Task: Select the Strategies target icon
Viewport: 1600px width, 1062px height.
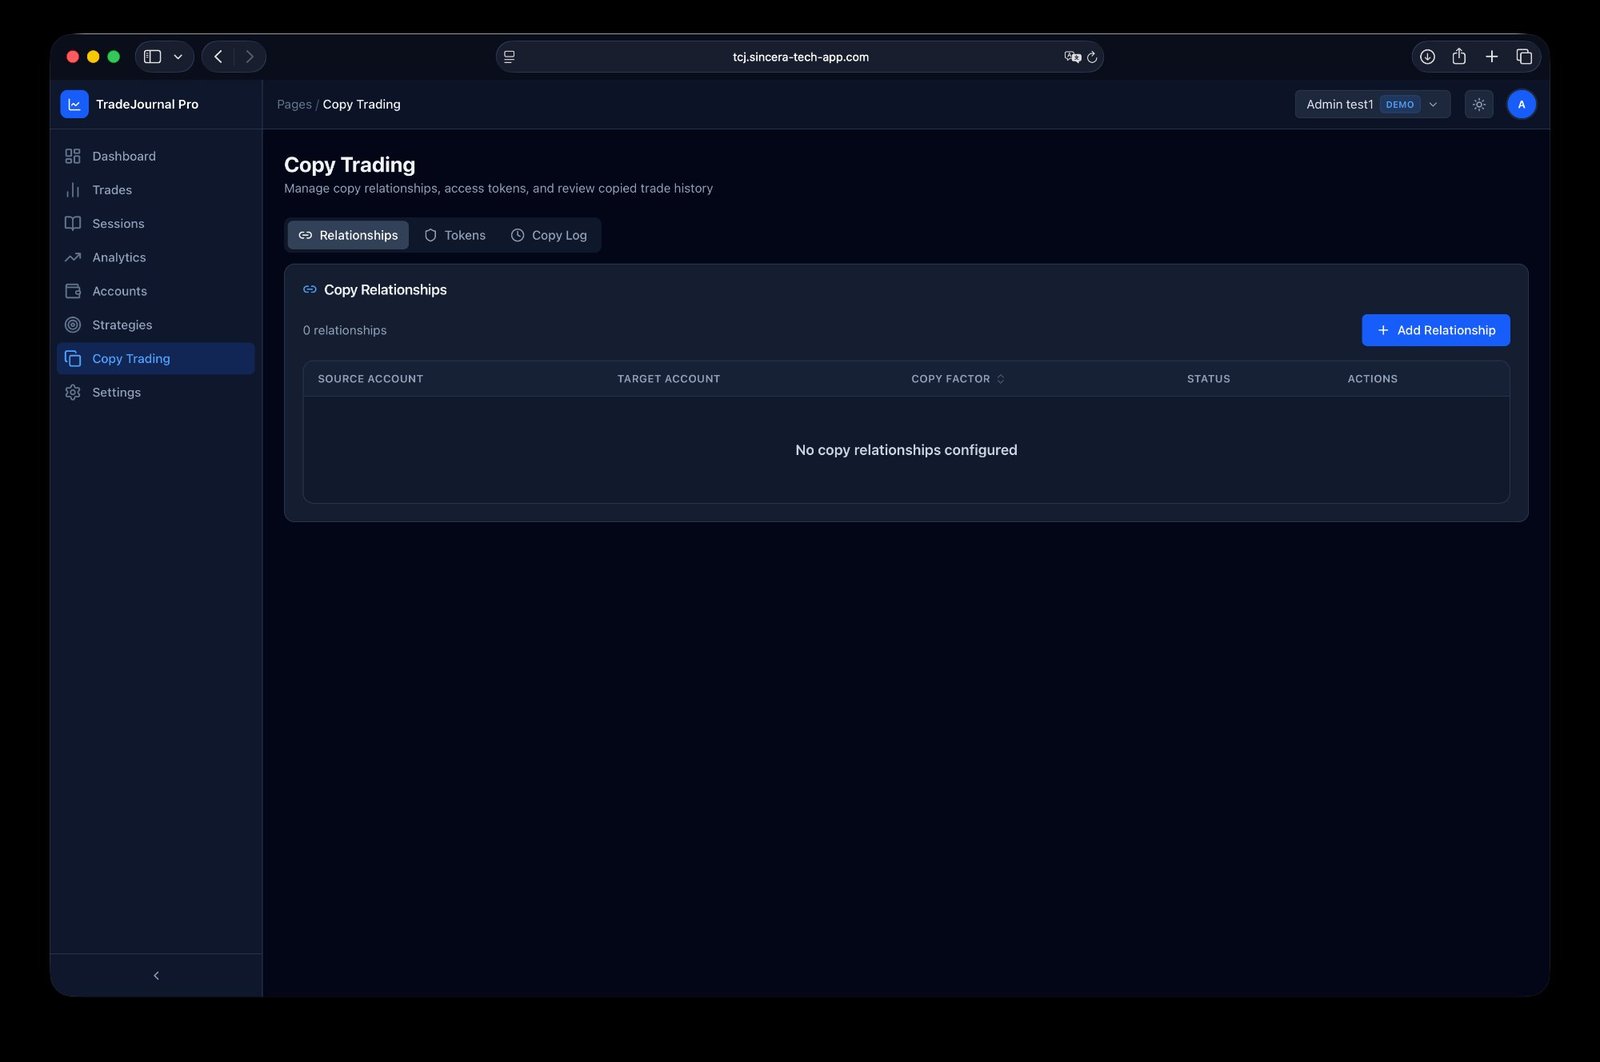Action: click(x=72, y=324)
